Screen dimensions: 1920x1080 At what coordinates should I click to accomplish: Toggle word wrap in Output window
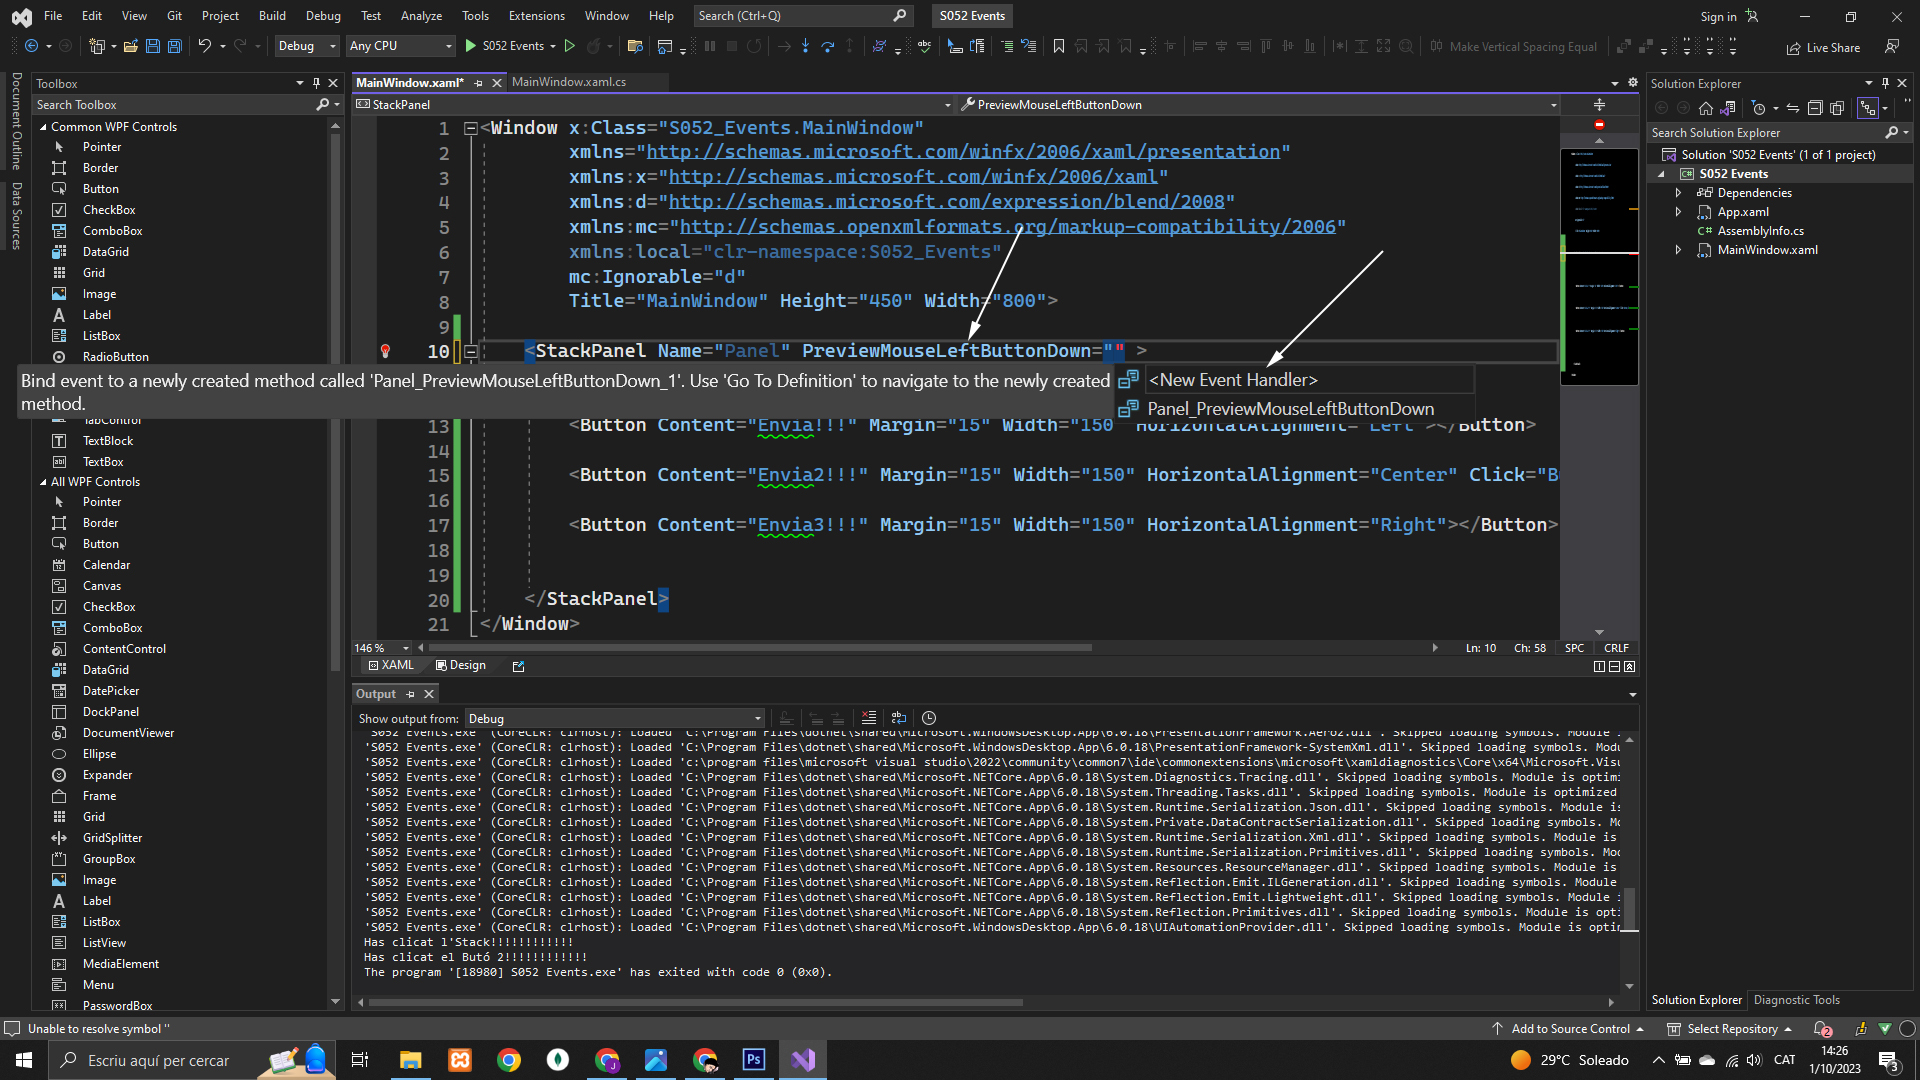[899, 718]
